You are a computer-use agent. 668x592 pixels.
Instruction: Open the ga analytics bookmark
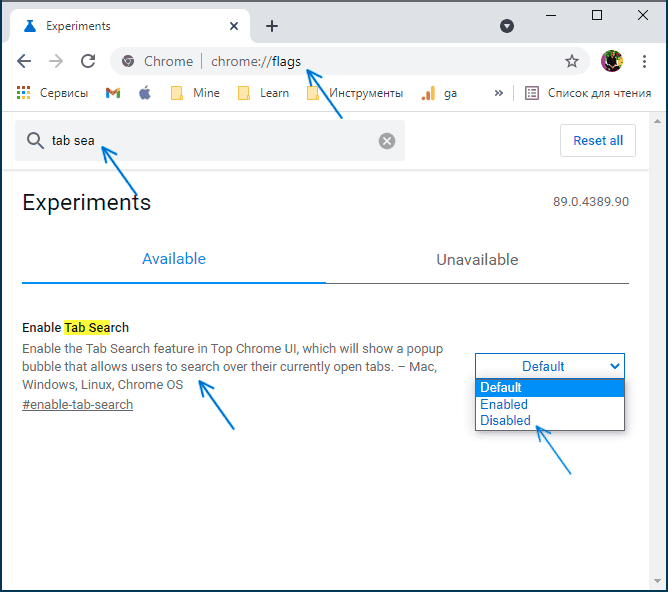[x=439, y=93]
